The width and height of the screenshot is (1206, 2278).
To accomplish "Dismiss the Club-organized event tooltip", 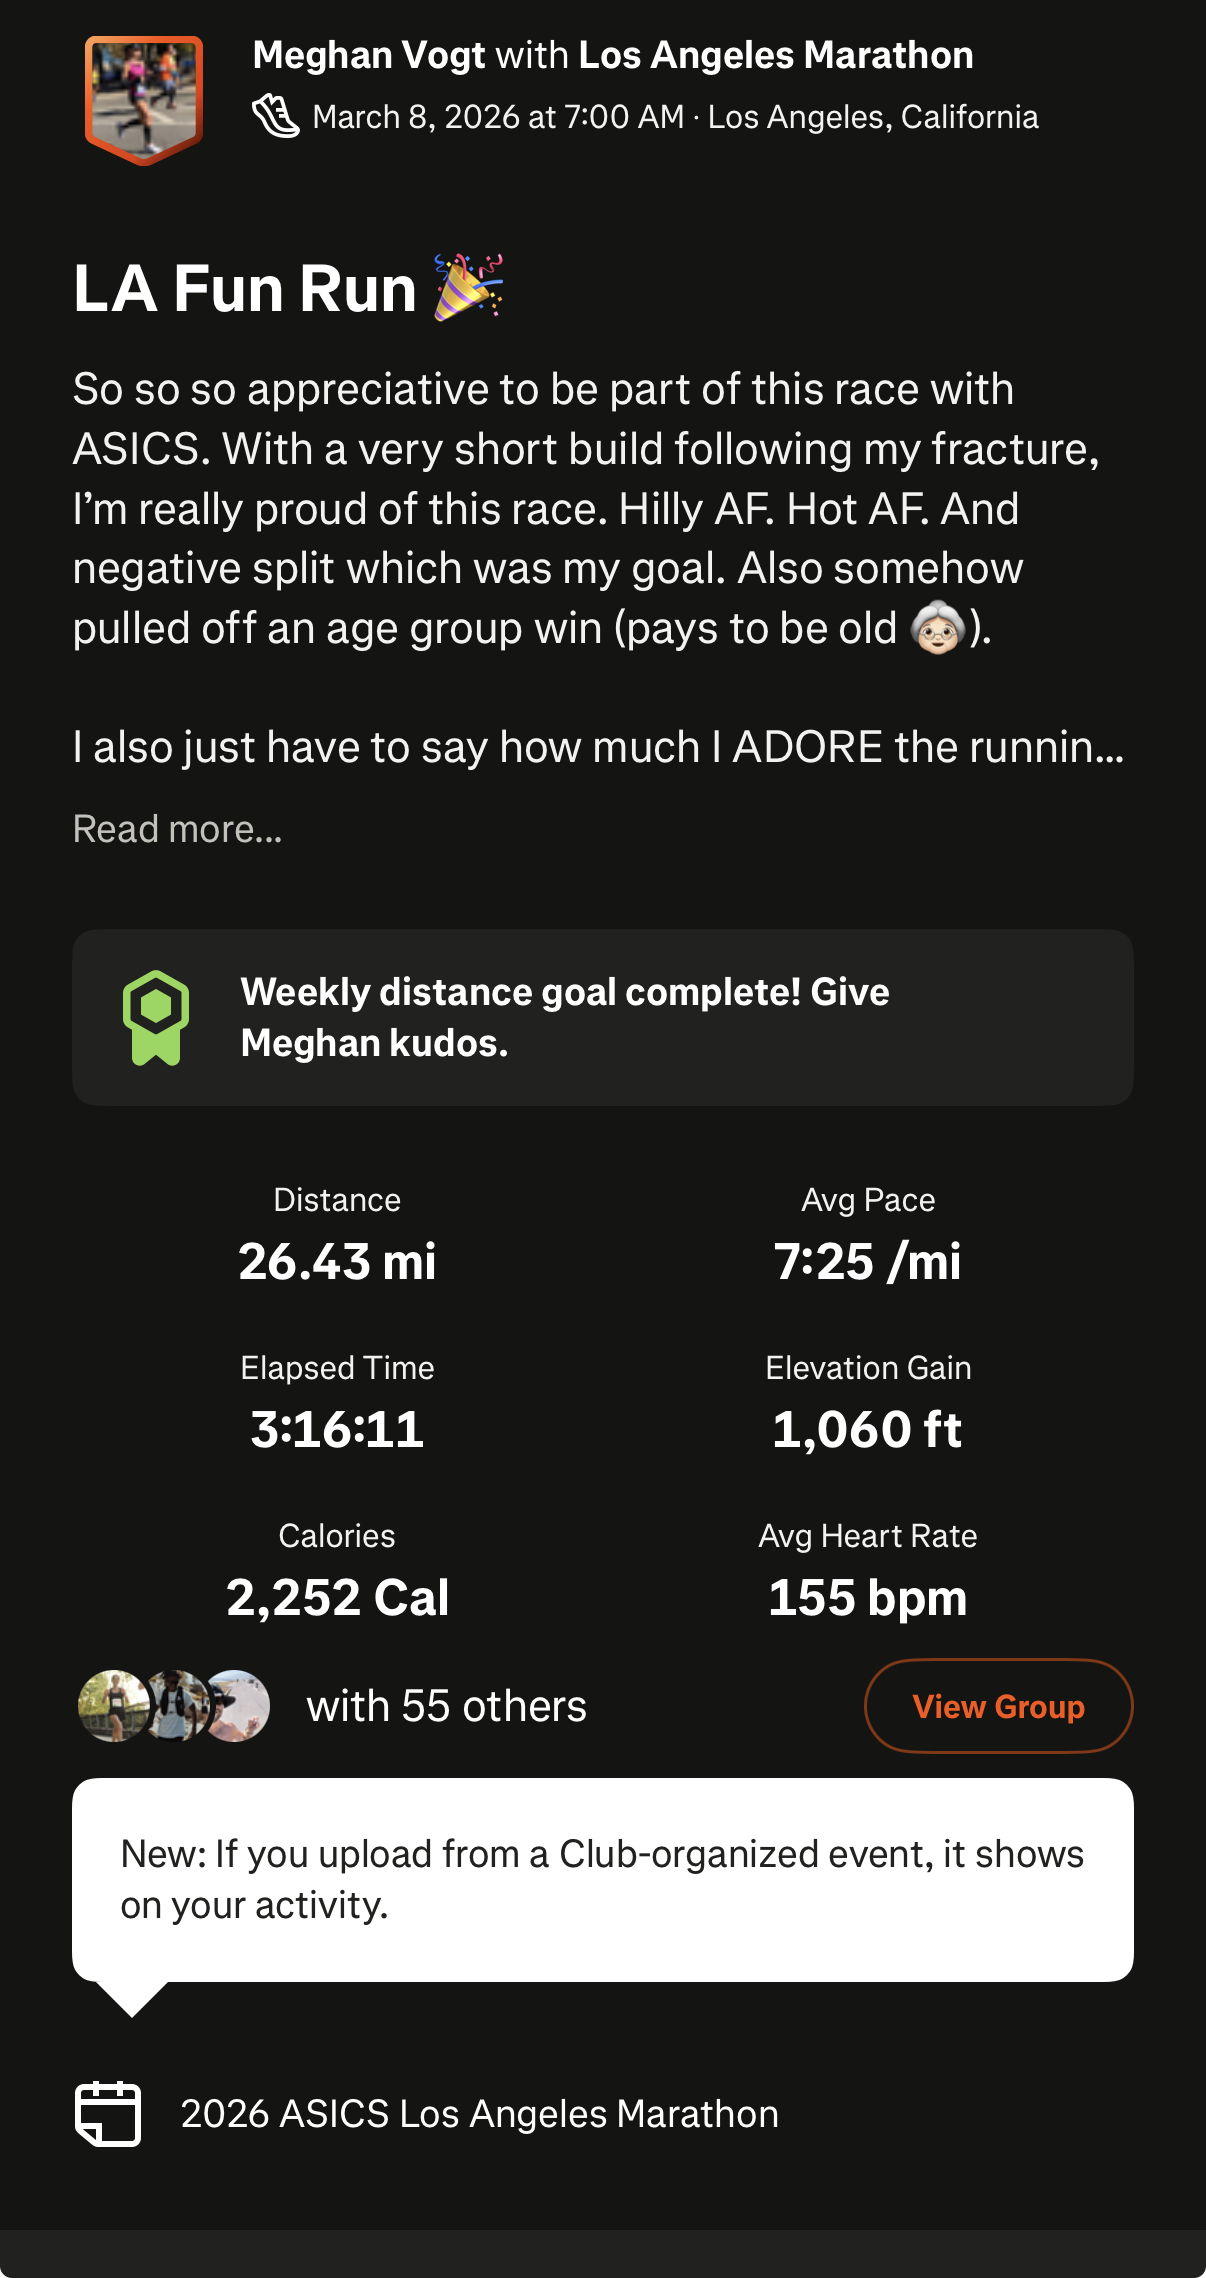I will coord(602,1879).
